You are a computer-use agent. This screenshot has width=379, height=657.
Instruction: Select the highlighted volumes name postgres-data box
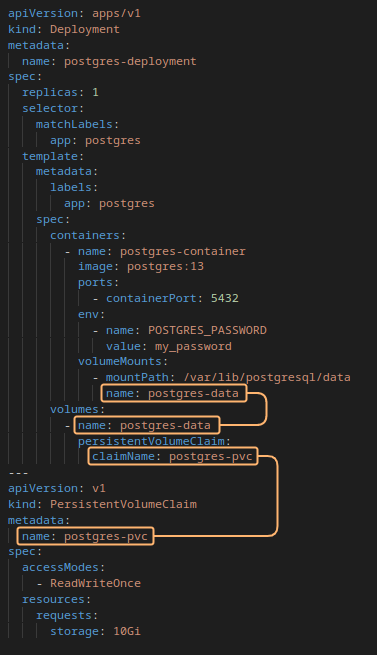tap(147, 425)
